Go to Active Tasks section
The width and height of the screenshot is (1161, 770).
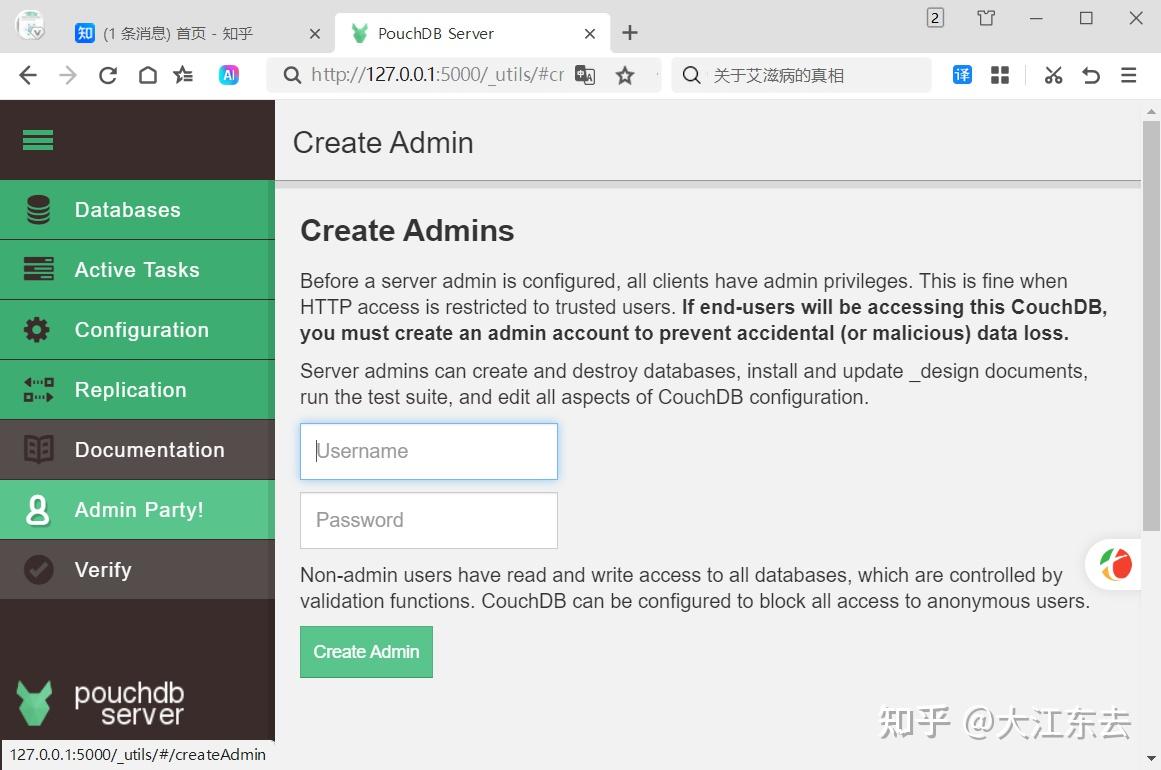[x=136, y=270]
